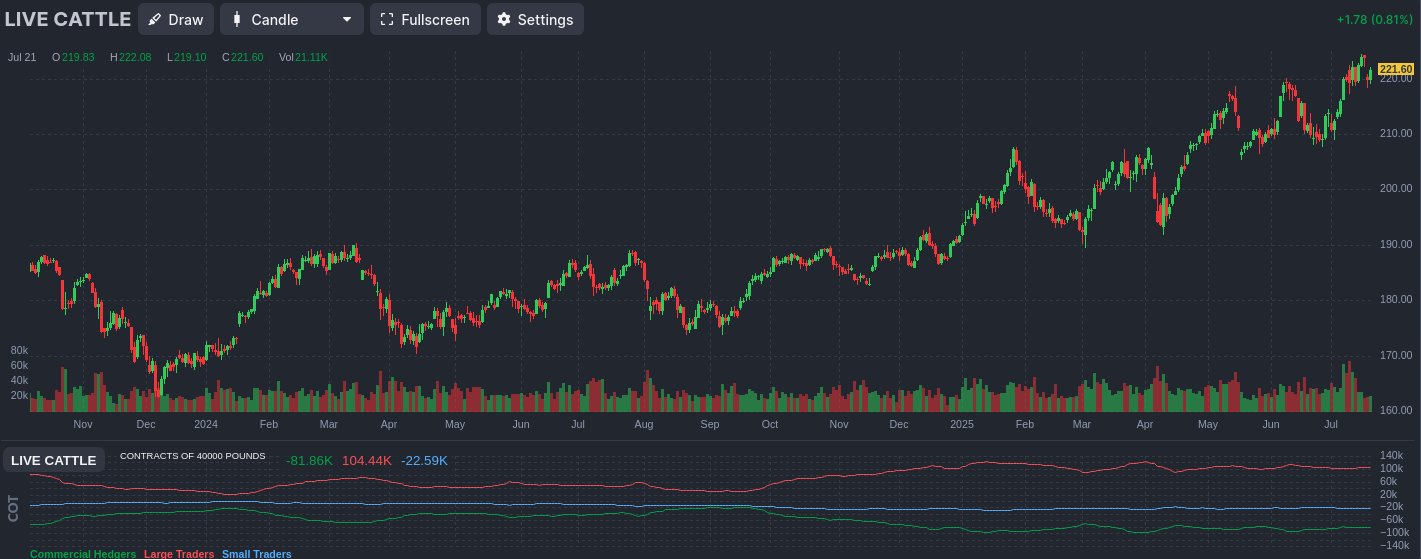Click the 104.44K large traders value
The width and height of the screenshot is (1421, 559).
[367, 460]
